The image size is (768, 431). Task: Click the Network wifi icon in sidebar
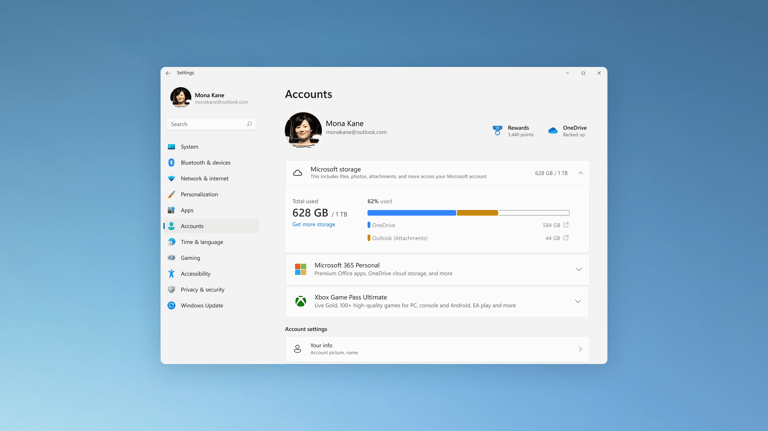pos(171,178)
